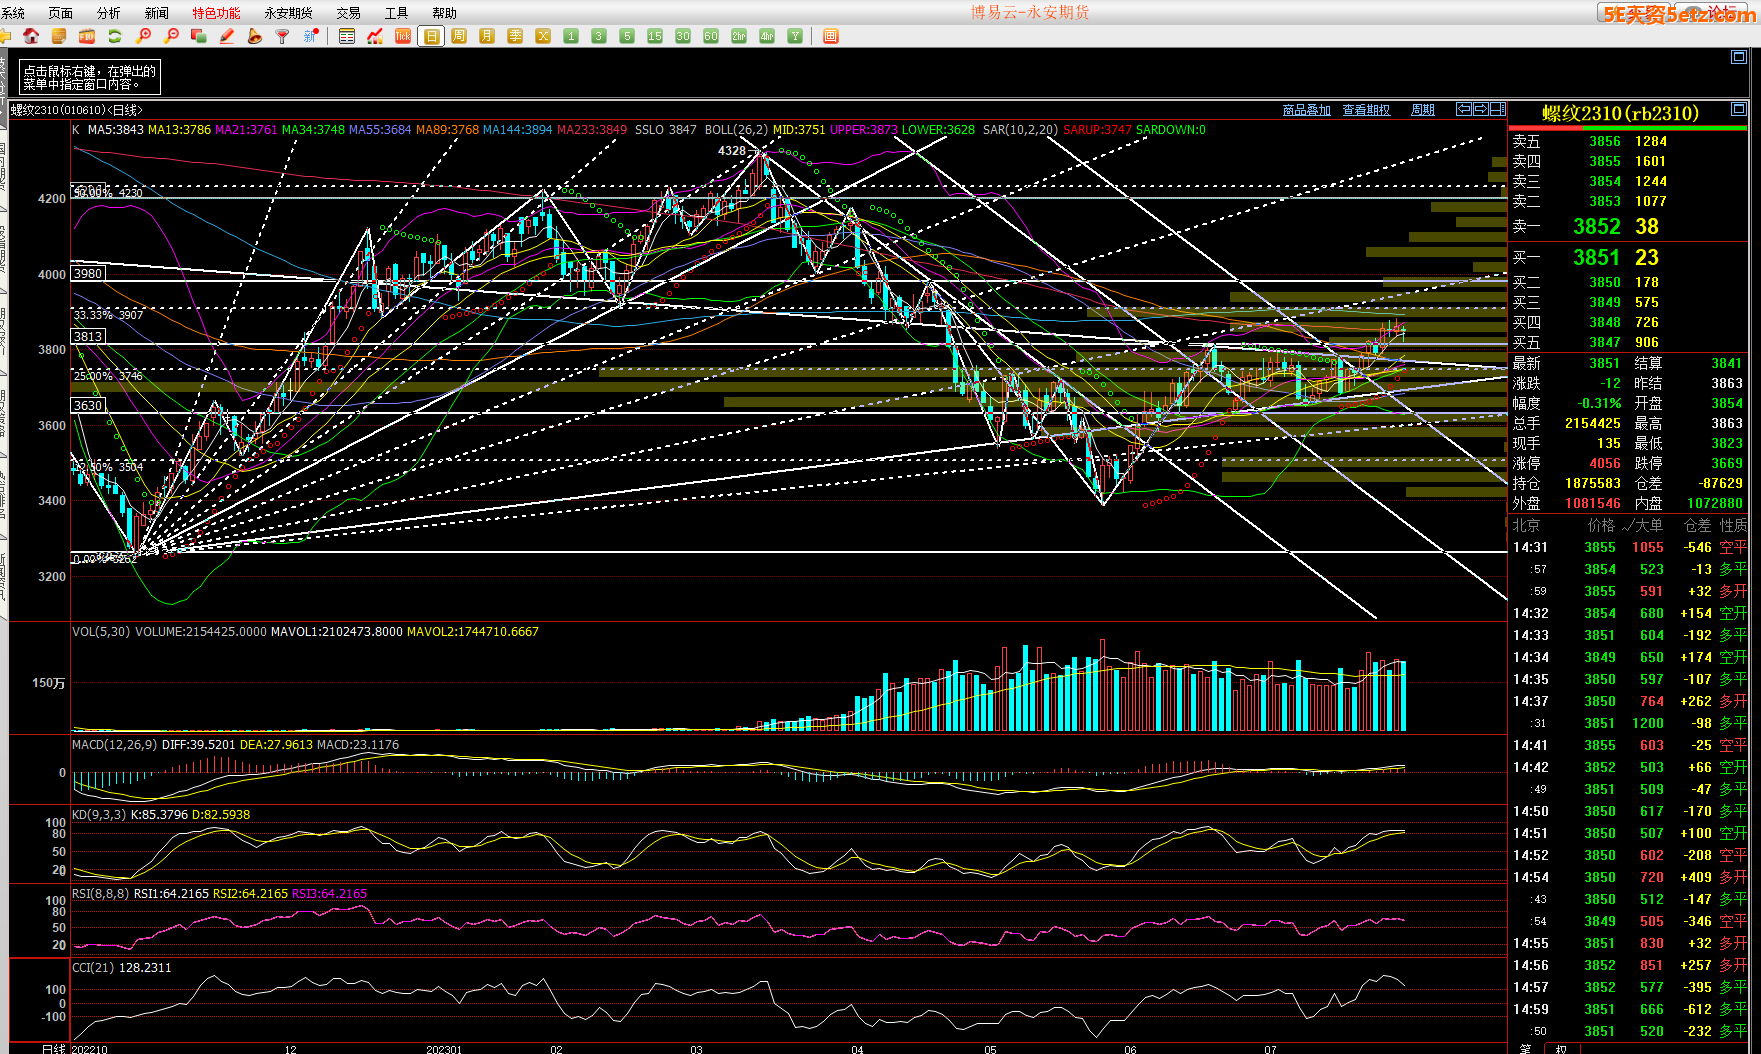Click the F10 info icon
1761x1054 pixels.
coord(87,36)
